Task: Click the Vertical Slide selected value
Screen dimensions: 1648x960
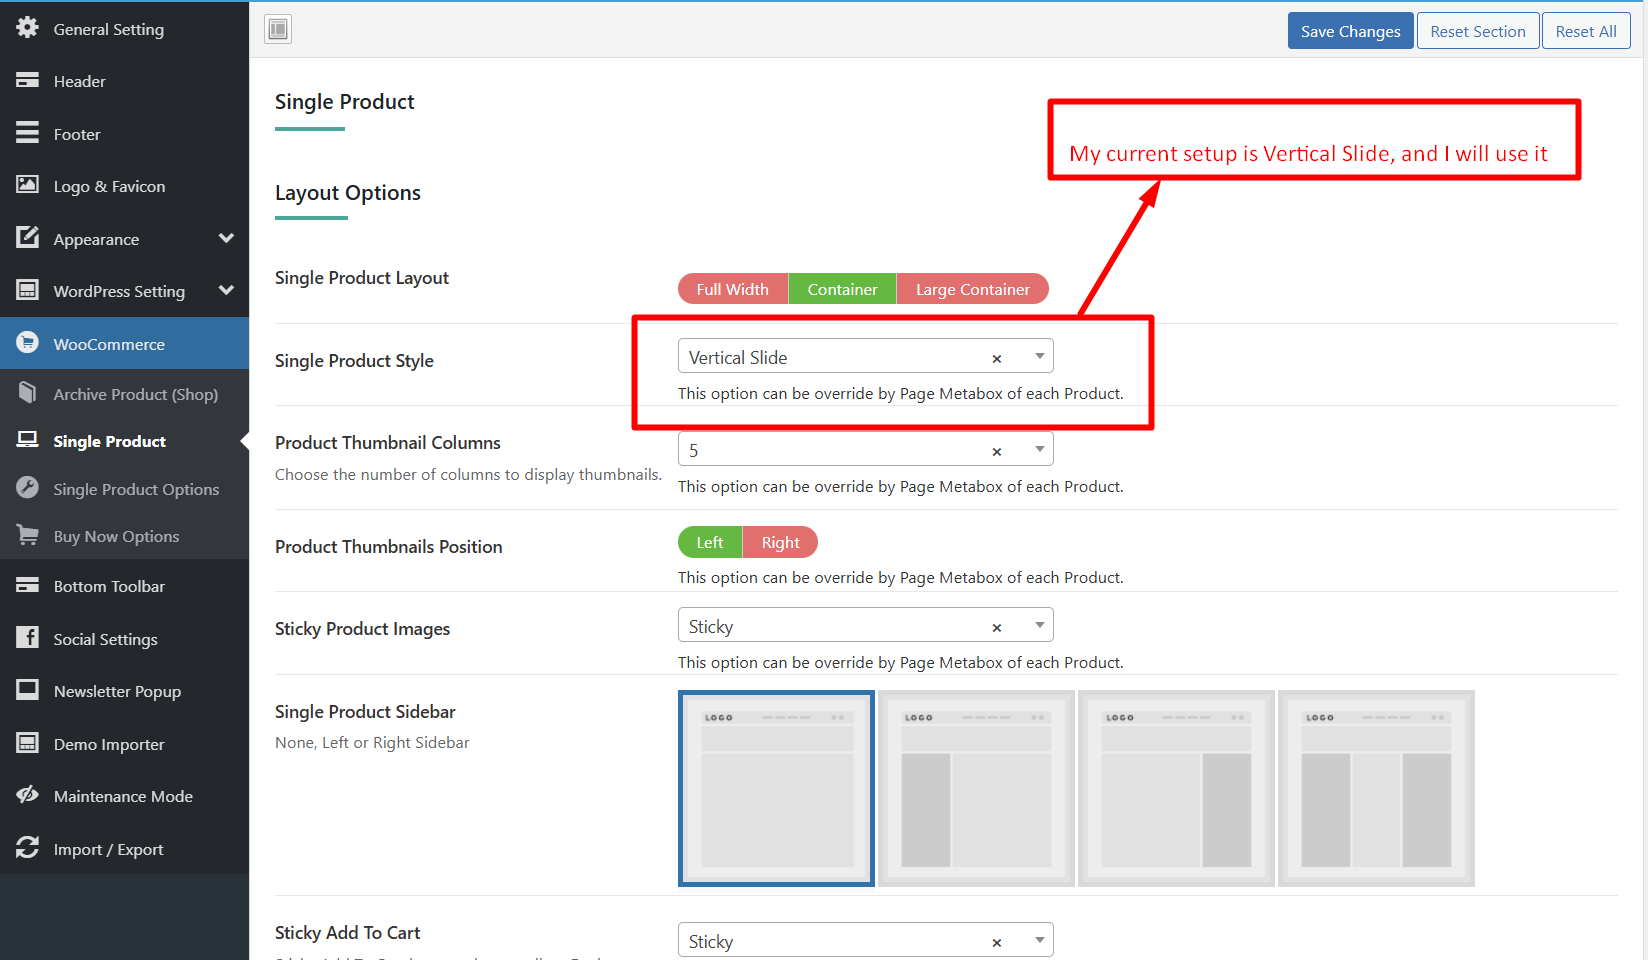Action: tap(738, 357)
